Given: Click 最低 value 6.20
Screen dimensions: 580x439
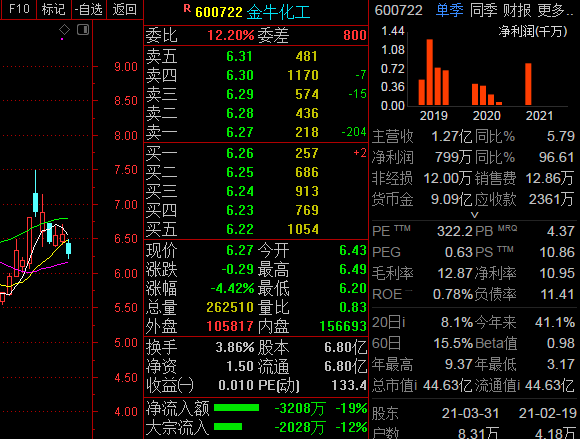Looking at the screenshot, I should coord(353,288).
